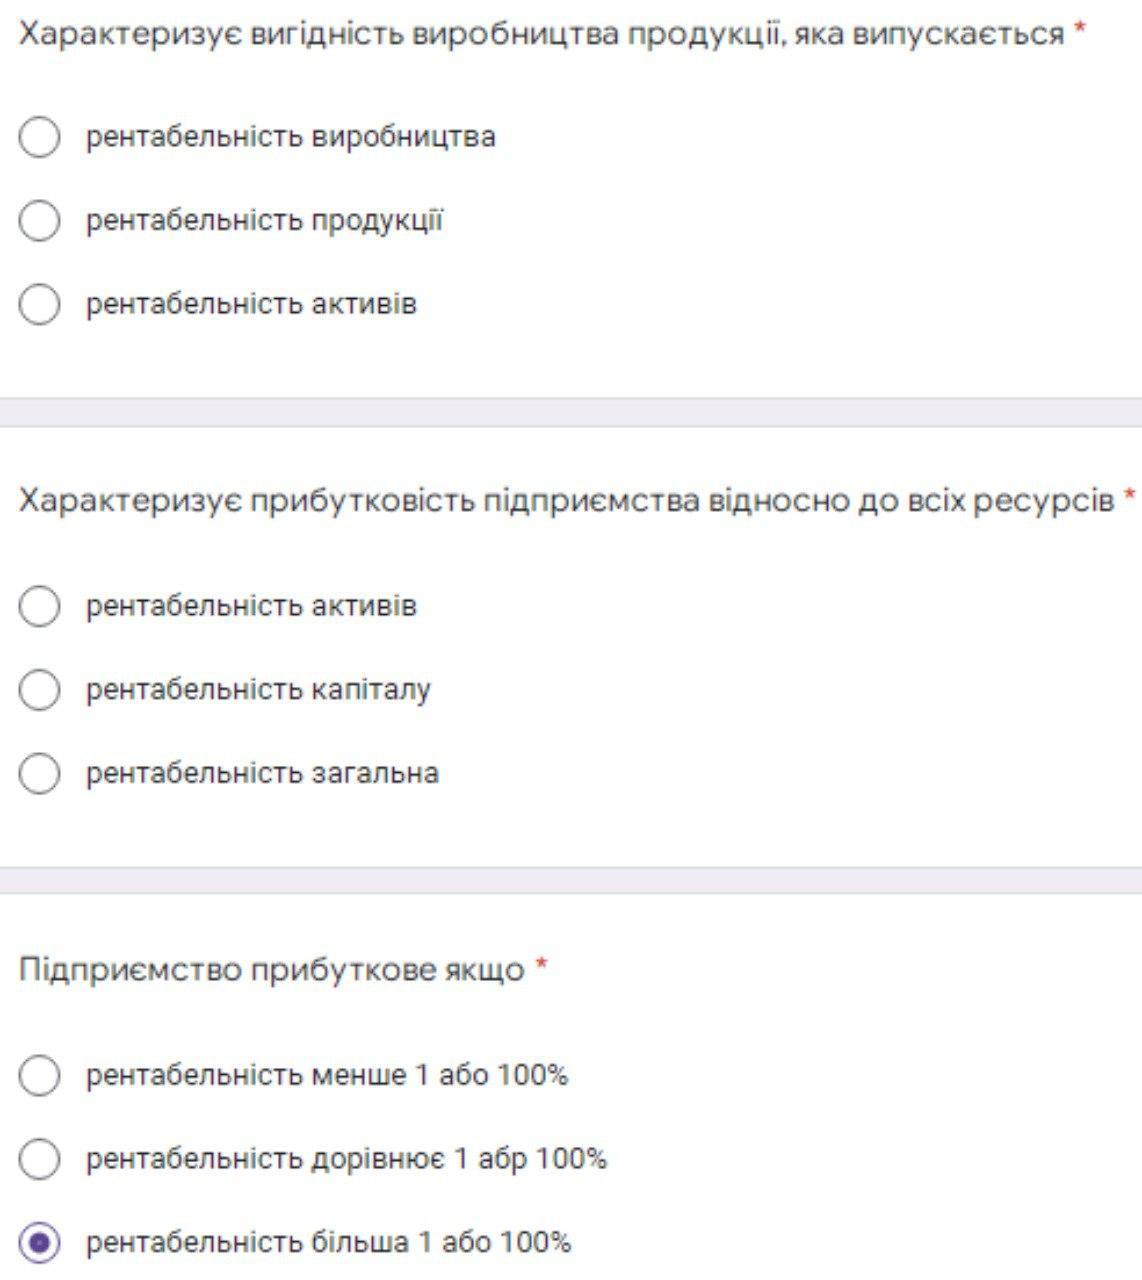Screen dimensions: 1142x1280
Task: Select 'рентабельність менше 1 або 100%' radio
Action: point(39,1076)
